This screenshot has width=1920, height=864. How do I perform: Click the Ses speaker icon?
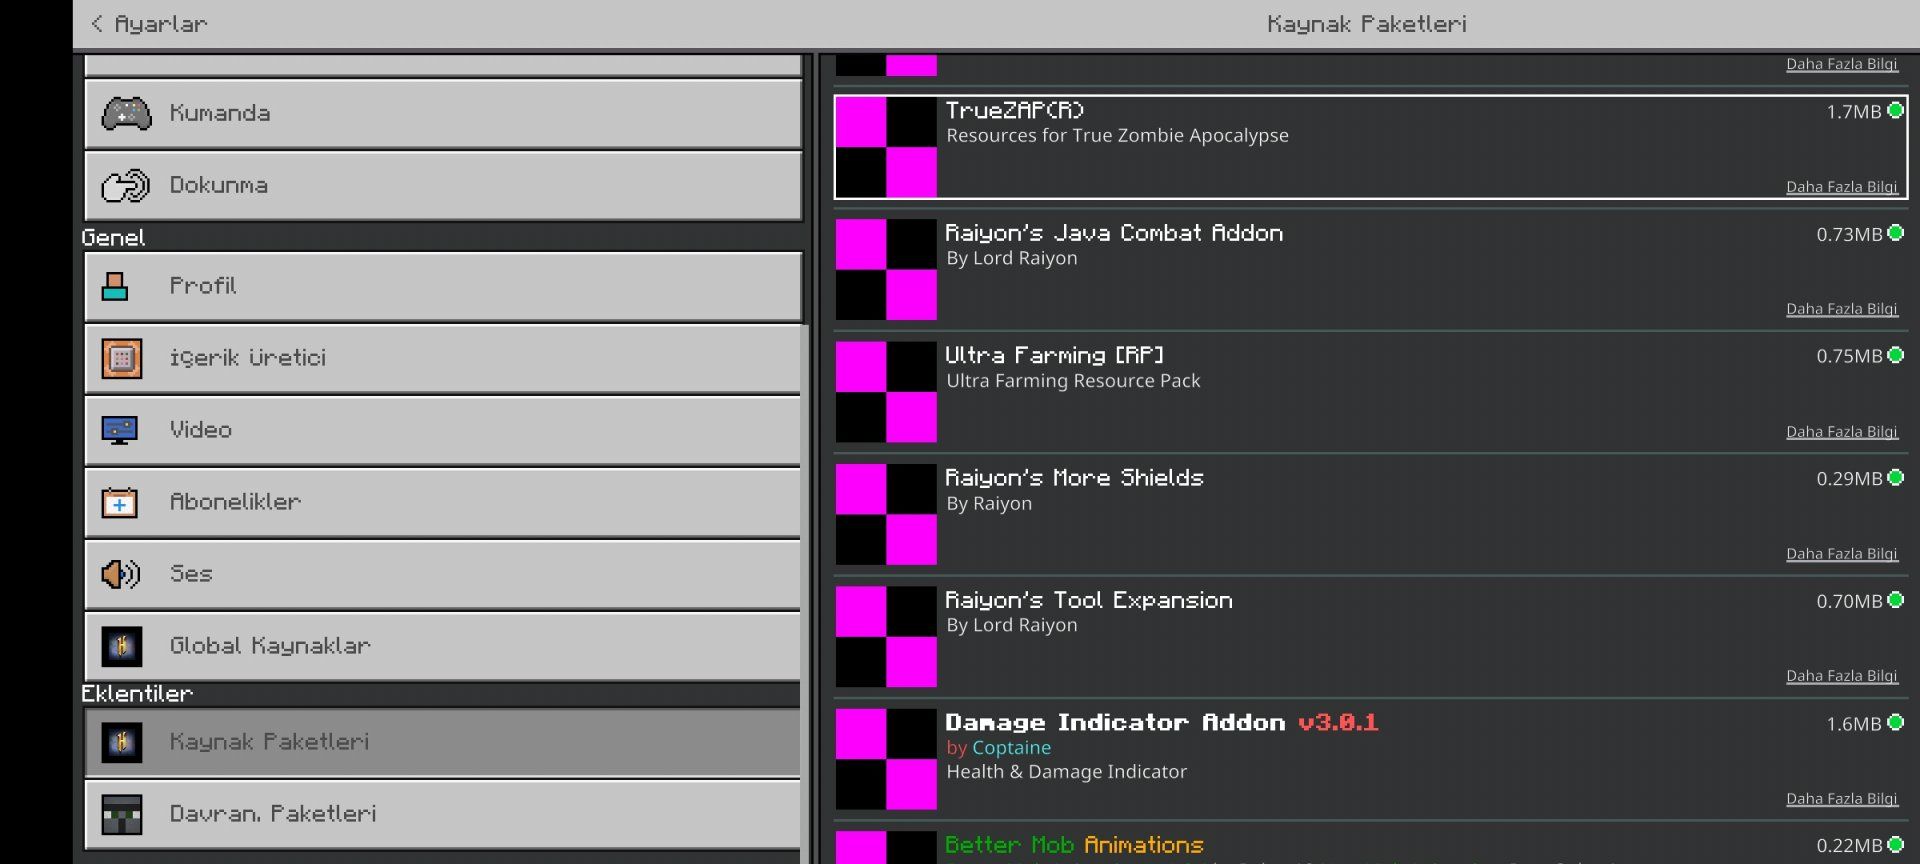tap(121, 574)
